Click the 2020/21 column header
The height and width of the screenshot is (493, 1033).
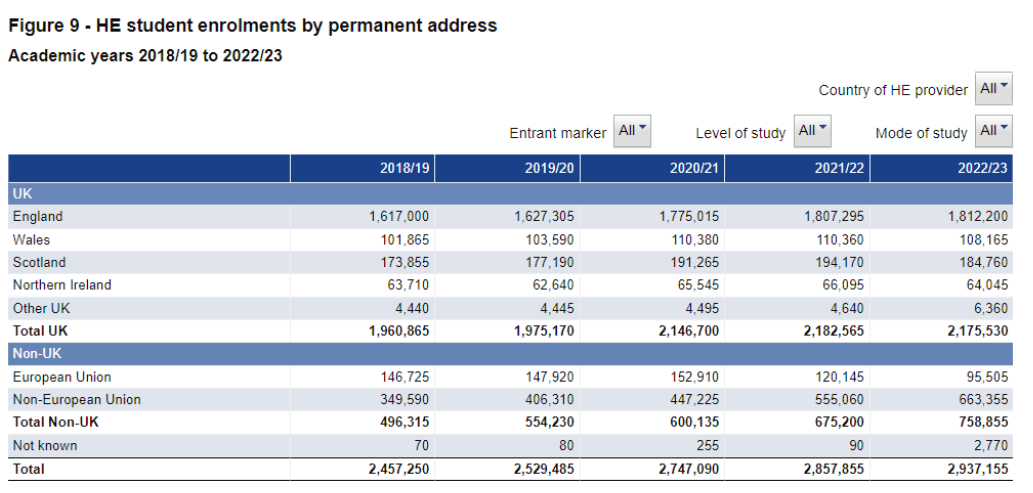pyautogui.click(x=694, y=169)
